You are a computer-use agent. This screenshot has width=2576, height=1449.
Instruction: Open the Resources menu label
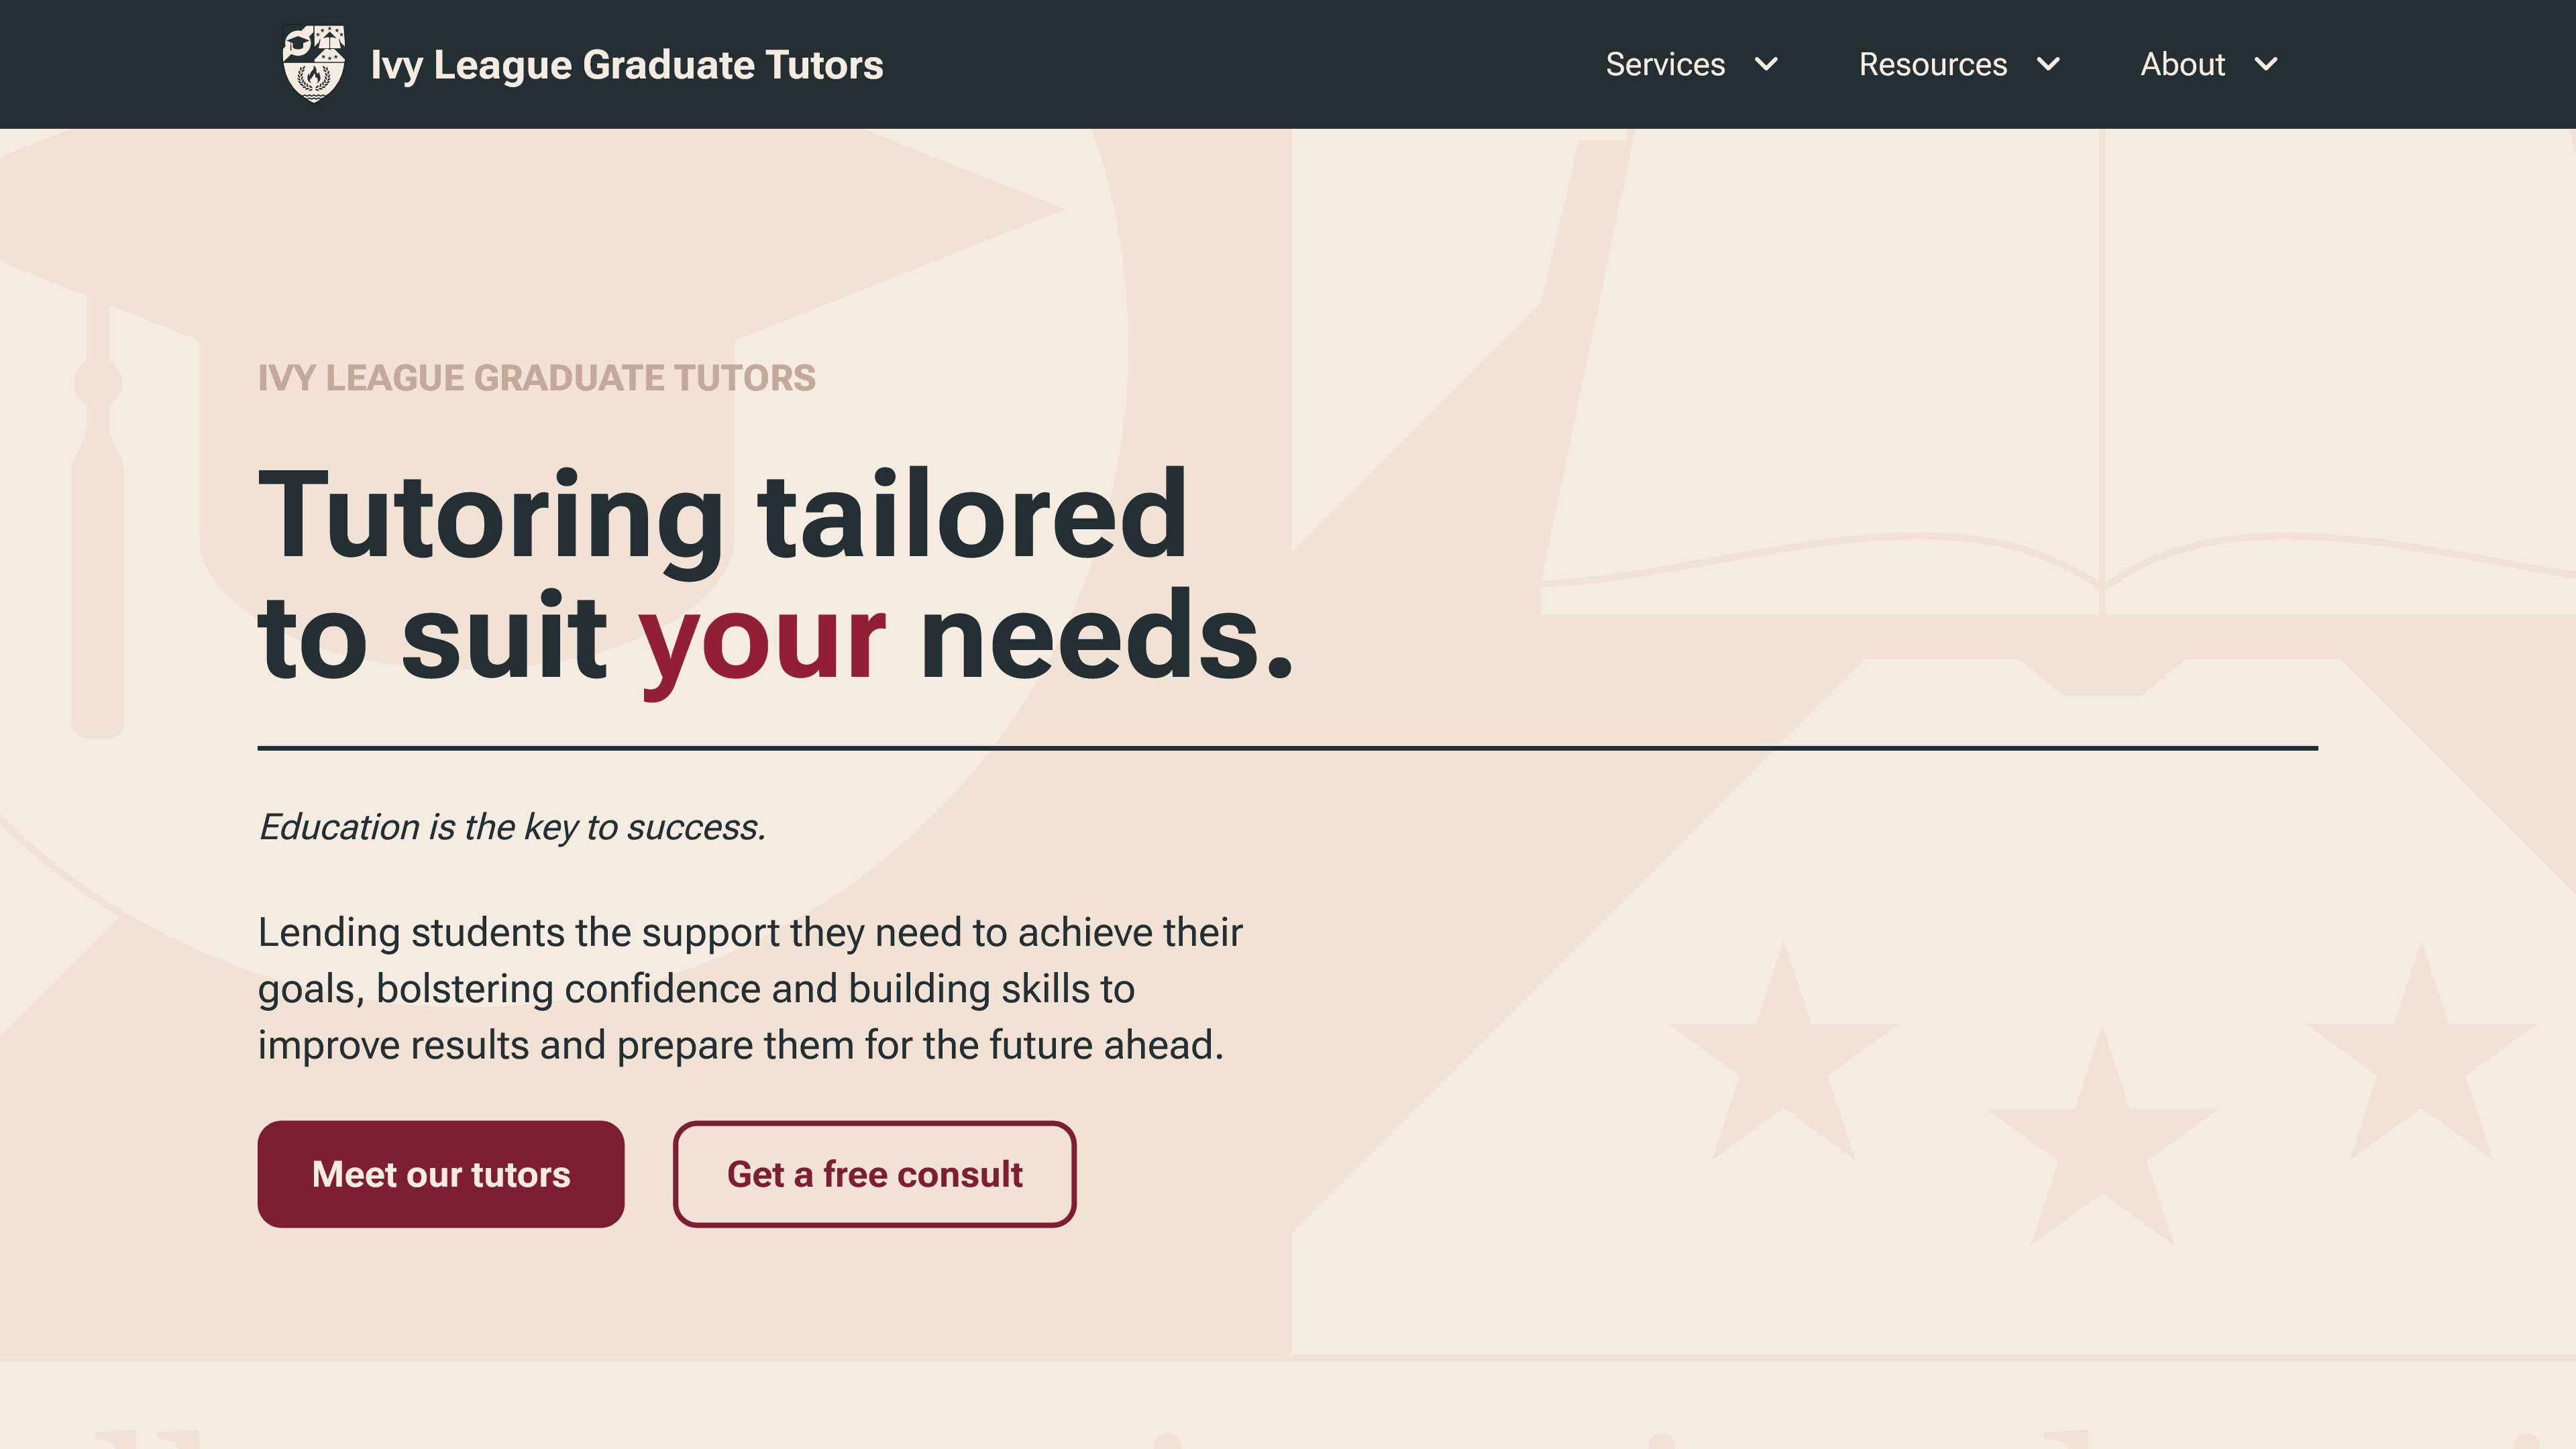coord(1932,64)
